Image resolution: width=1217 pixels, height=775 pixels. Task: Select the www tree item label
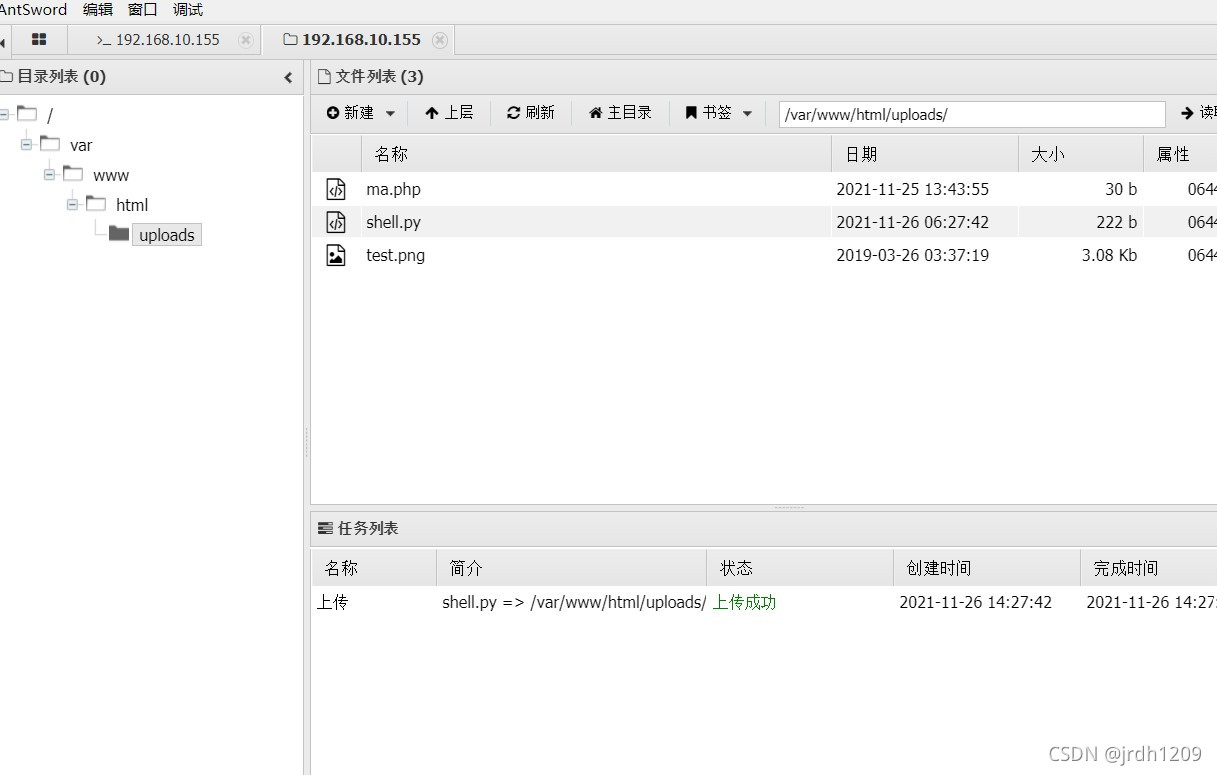tap(111, 175)
